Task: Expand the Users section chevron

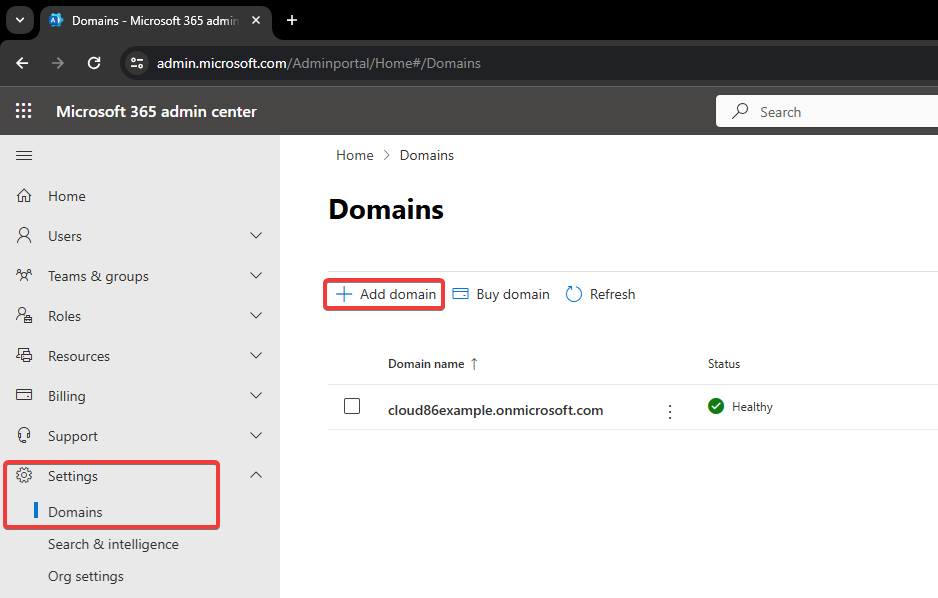Action: tap(256, 235)
